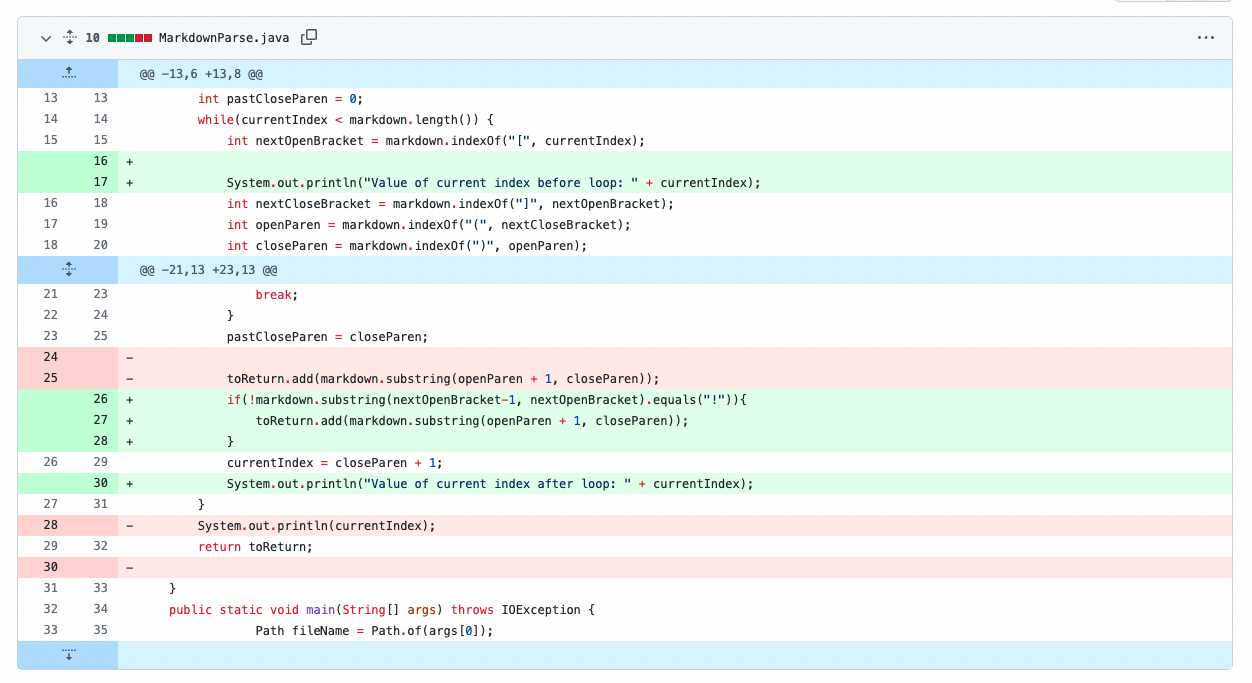This screenshot has width=1252, height=683.
Task: Copy MarkdownParse.java file path to clipboard
Action: click(x=309, y=37)
